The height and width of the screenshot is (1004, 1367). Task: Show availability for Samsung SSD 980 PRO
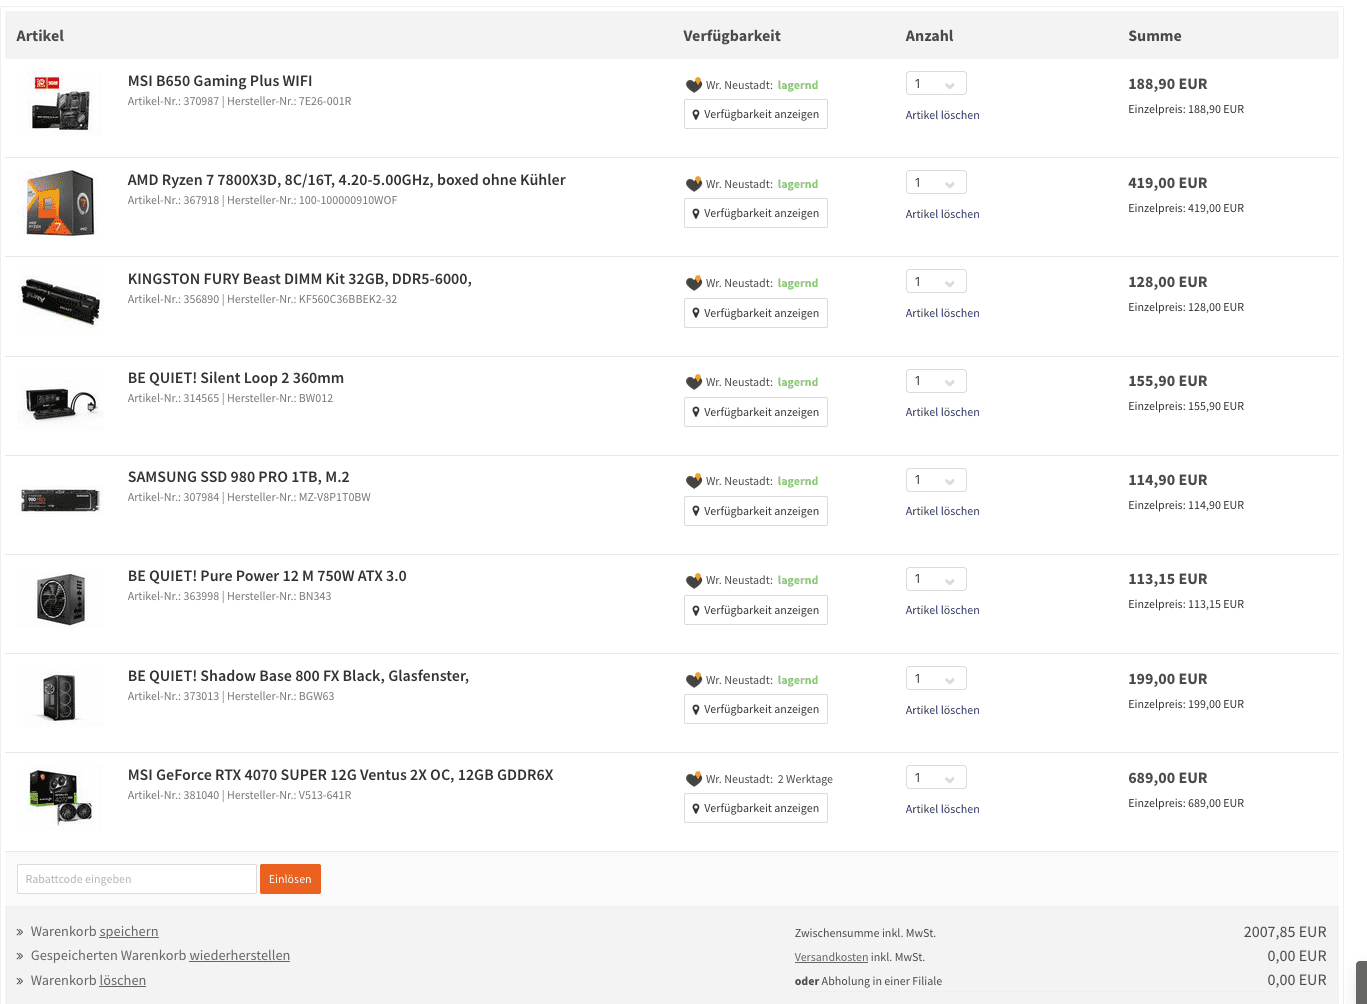[x=756, y=511]
